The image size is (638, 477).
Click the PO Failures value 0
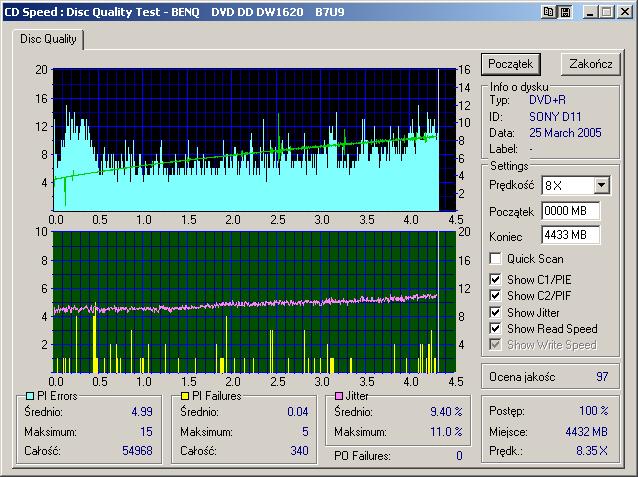(x=459, y=455)
